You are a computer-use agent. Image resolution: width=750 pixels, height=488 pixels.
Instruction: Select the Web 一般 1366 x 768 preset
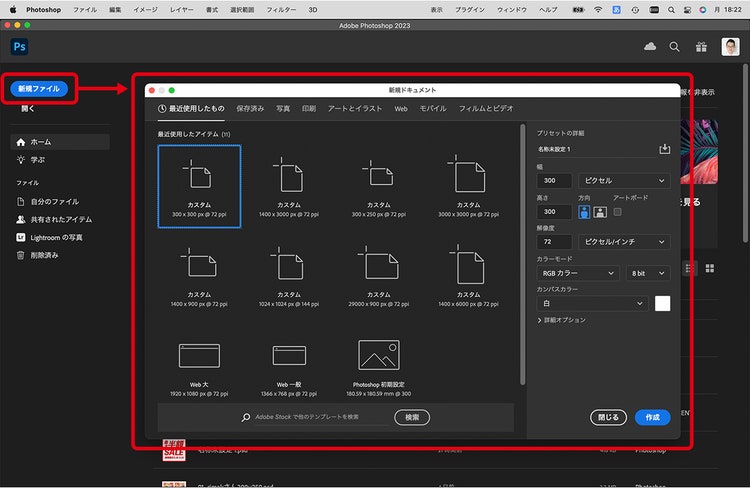289,368
